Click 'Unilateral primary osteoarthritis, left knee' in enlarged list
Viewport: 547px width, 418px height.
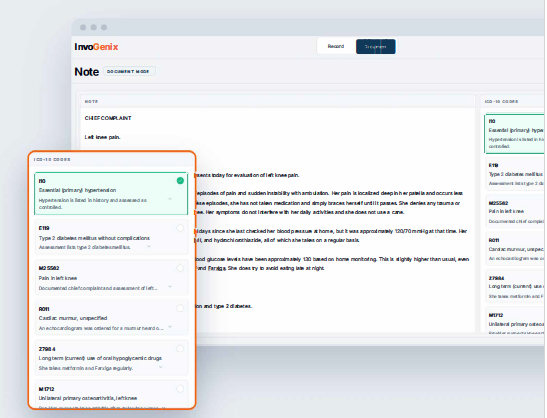[x=88, y=398]
